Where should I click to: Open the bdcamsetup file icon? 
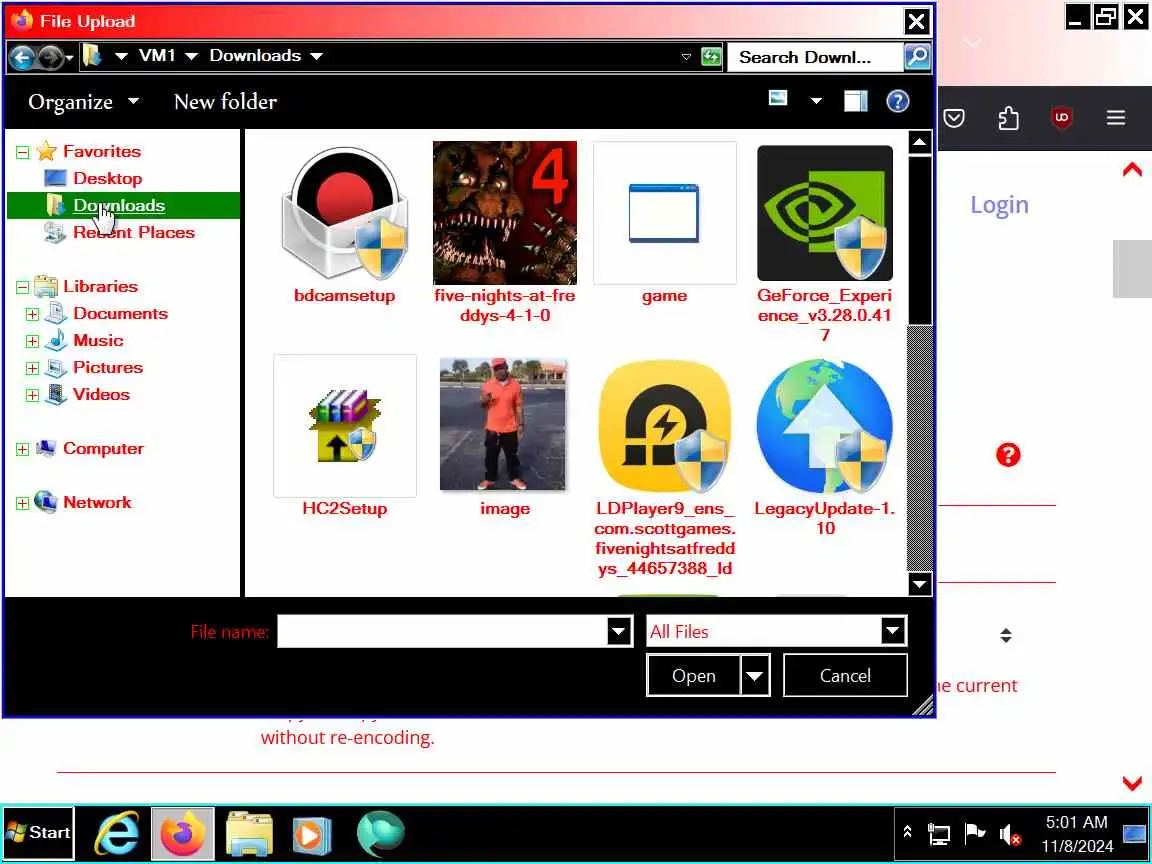[344, 213]
